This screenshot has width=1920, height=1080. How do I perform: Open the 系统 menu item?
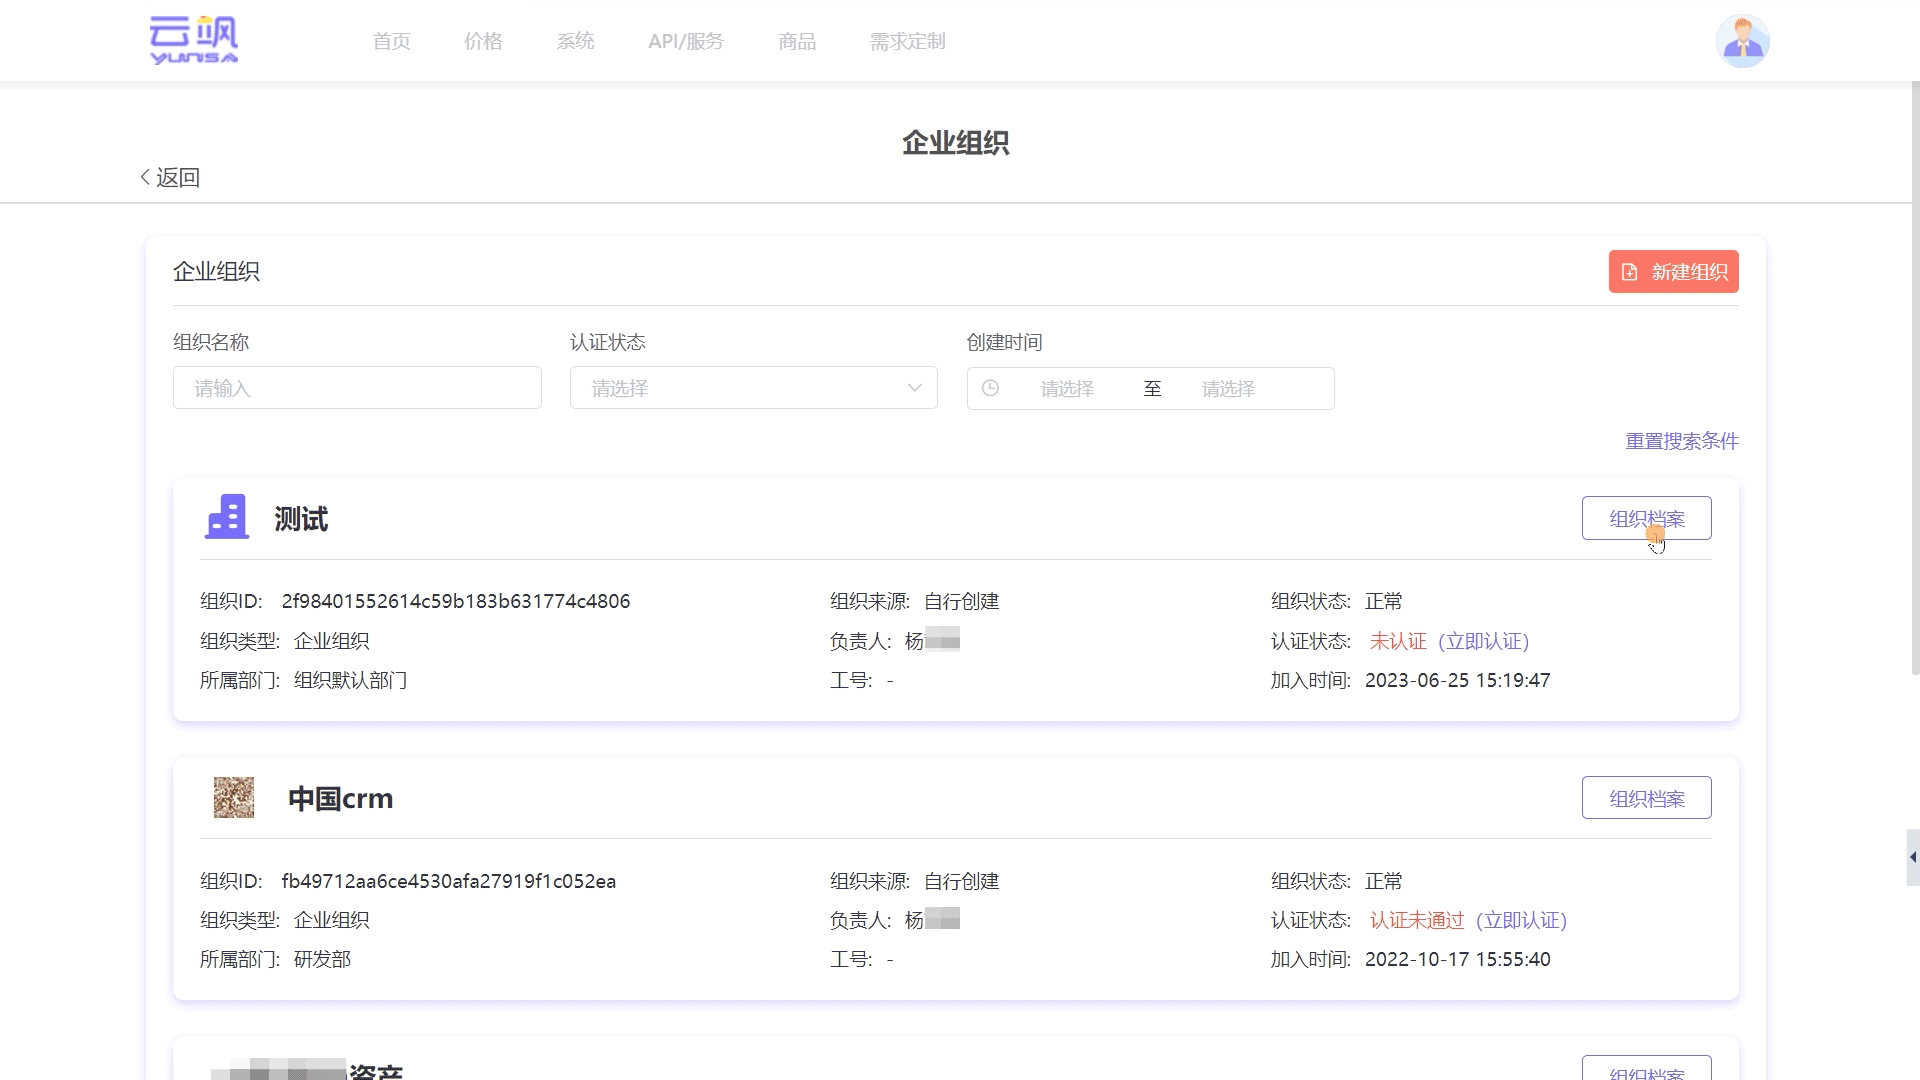point(575,41)
